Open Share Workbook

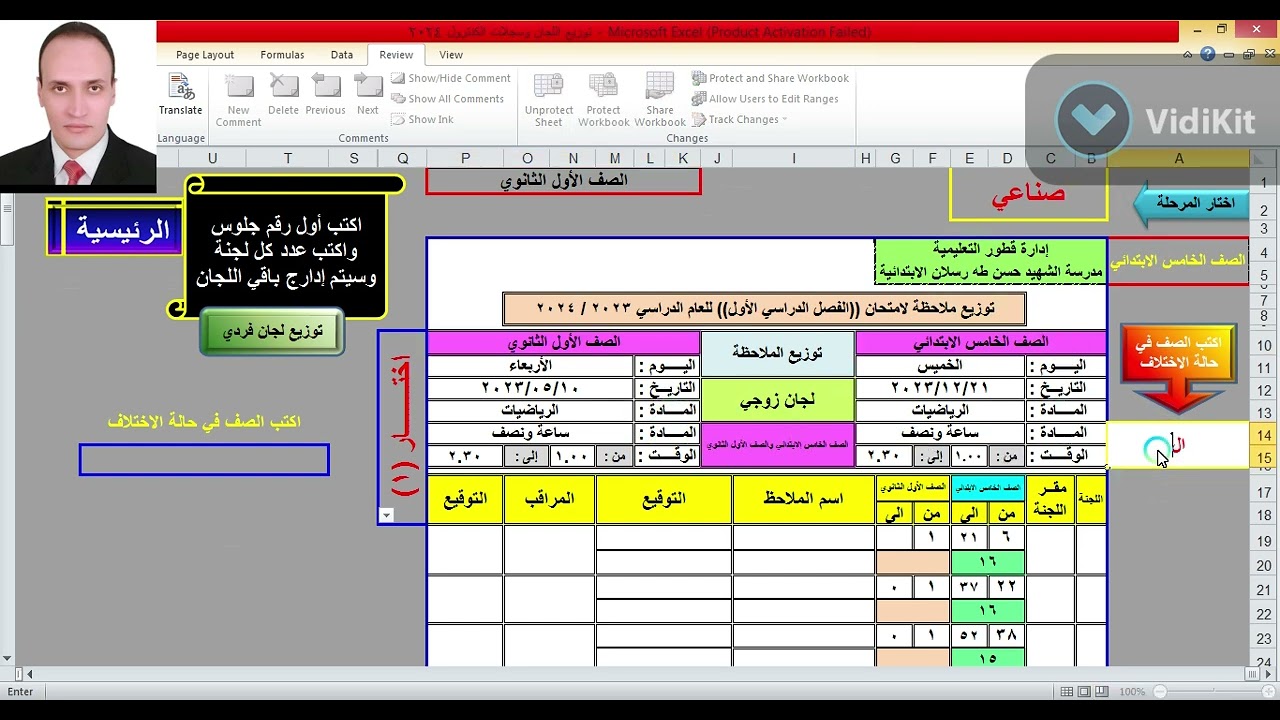(660, 100)
